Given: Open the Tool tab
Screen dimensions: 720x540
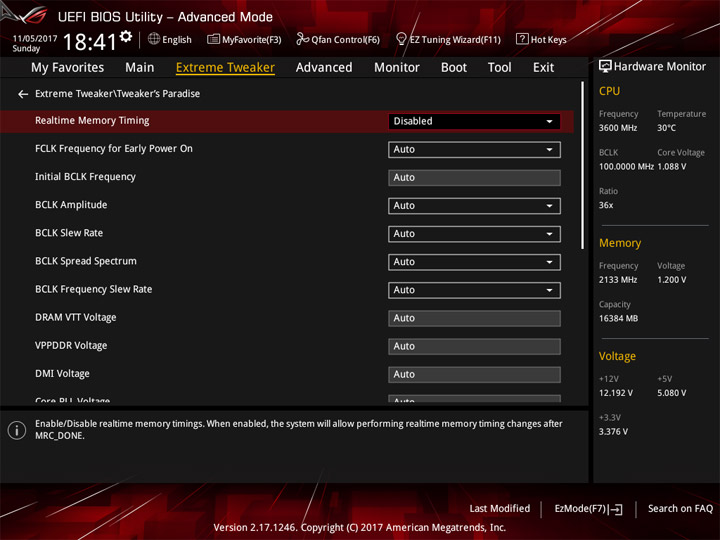Looking at the screenshot, I should pos(499,68).
